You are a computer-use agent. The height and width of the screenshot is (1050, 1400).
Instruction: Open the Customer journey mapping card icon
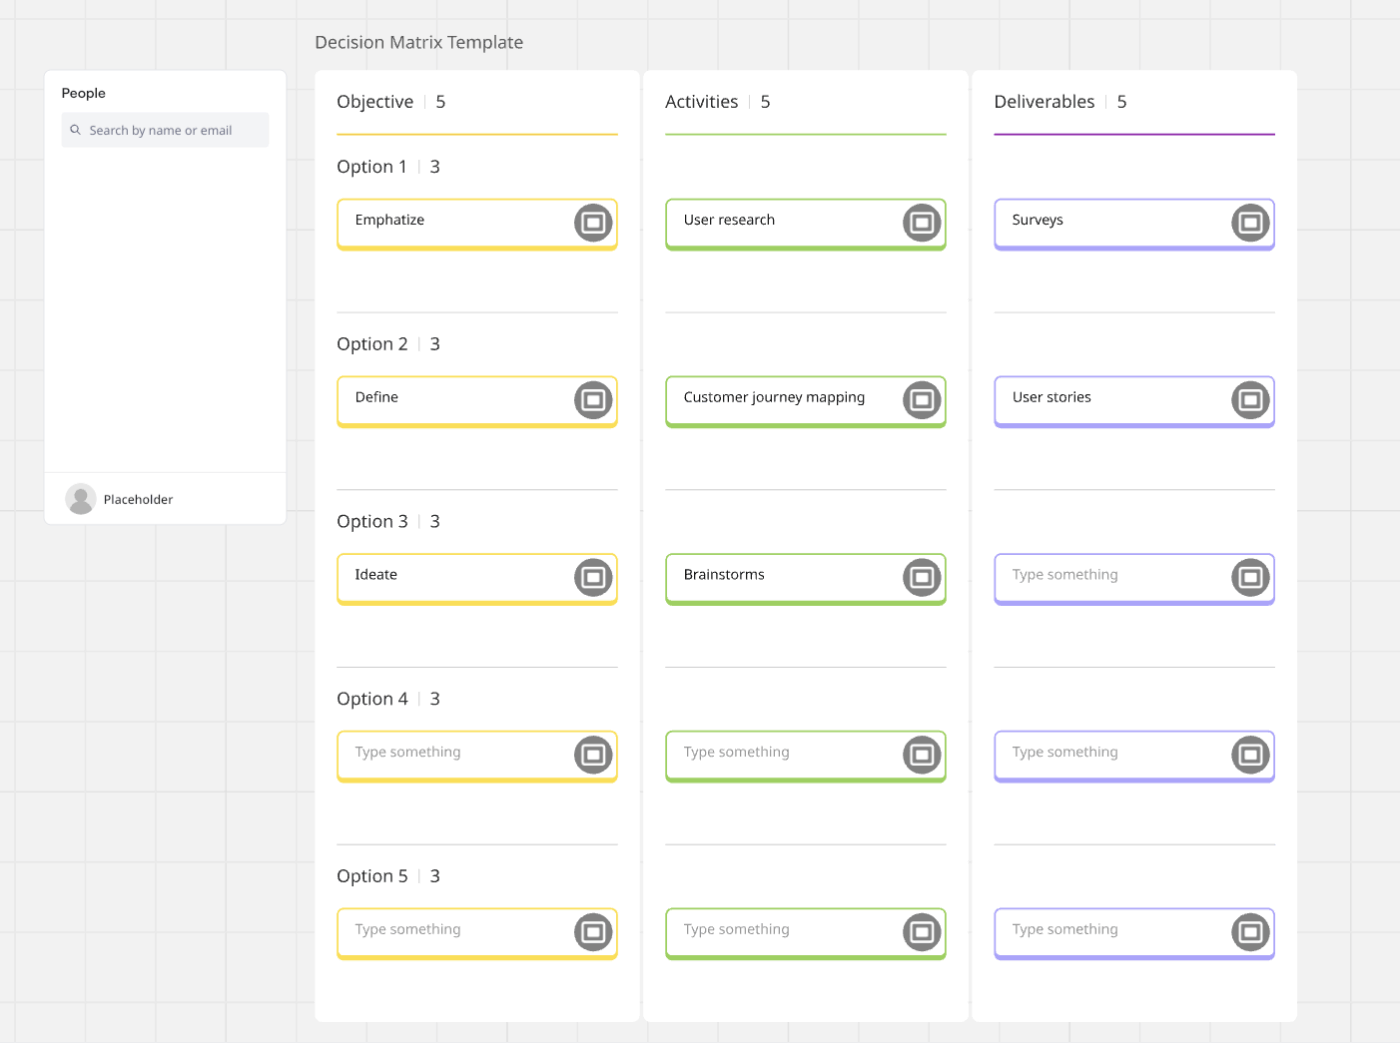(x=921, y=400)
